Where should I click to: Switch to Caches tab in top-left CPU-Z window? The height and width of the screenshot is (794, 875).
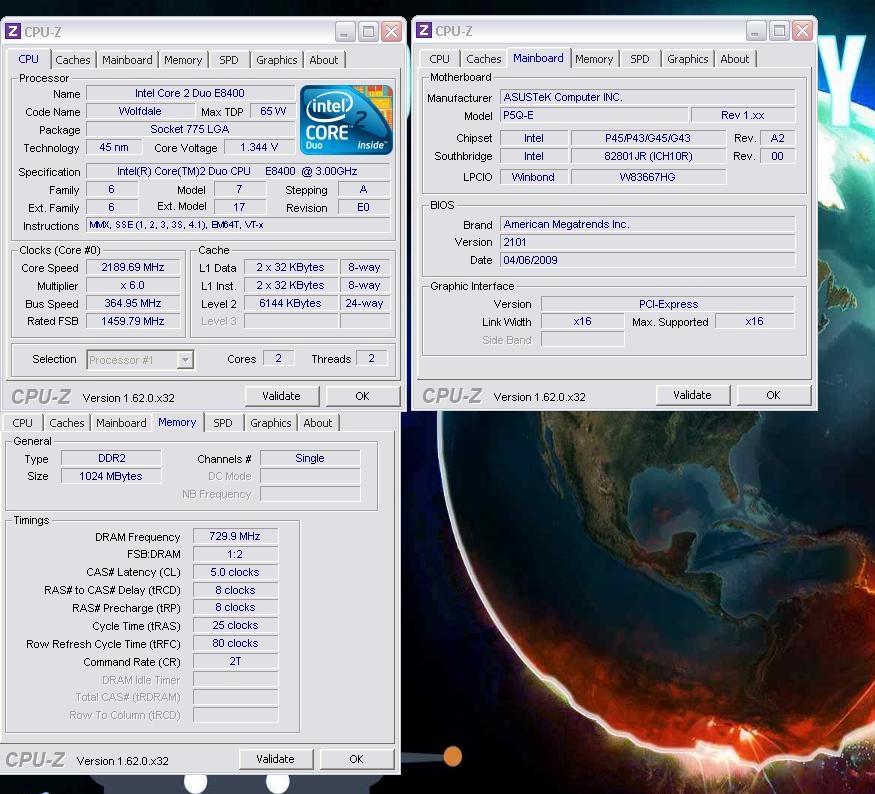pyautogui.click(x=73, y=60)
